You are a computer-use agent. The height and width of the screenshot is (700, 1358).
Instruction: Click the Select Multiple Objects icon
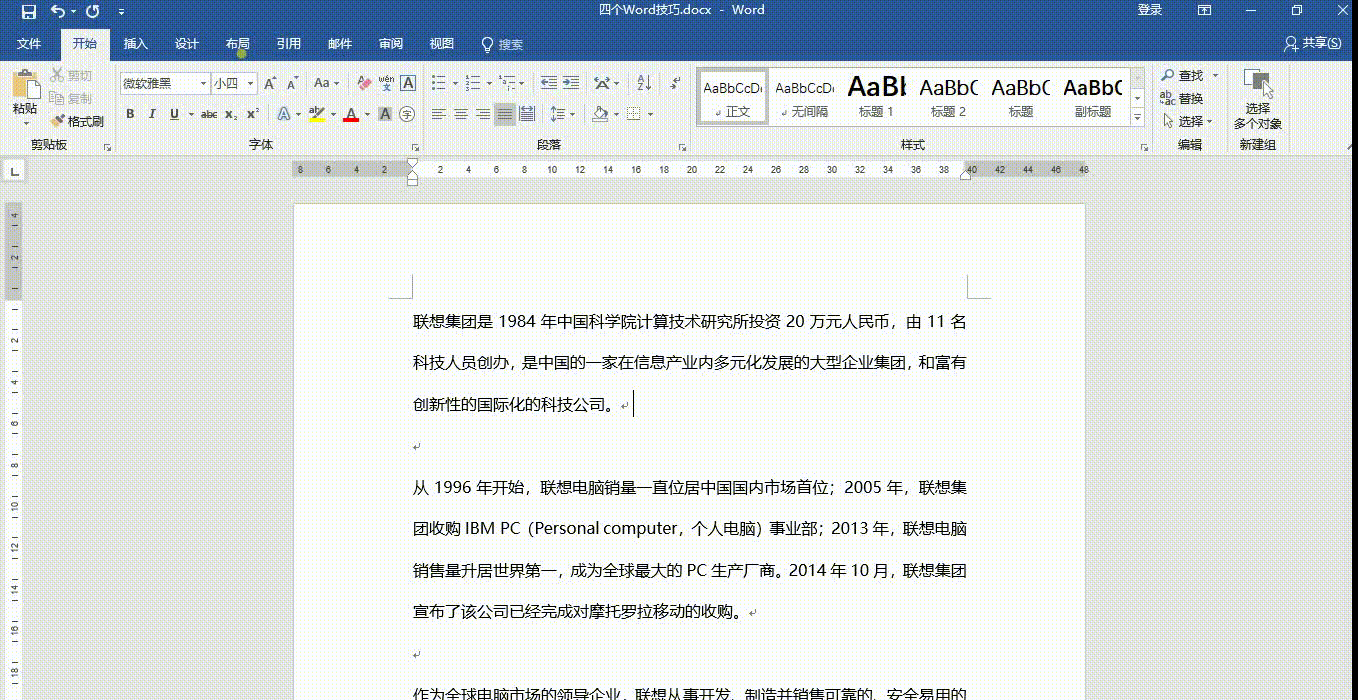point(1256,100)
